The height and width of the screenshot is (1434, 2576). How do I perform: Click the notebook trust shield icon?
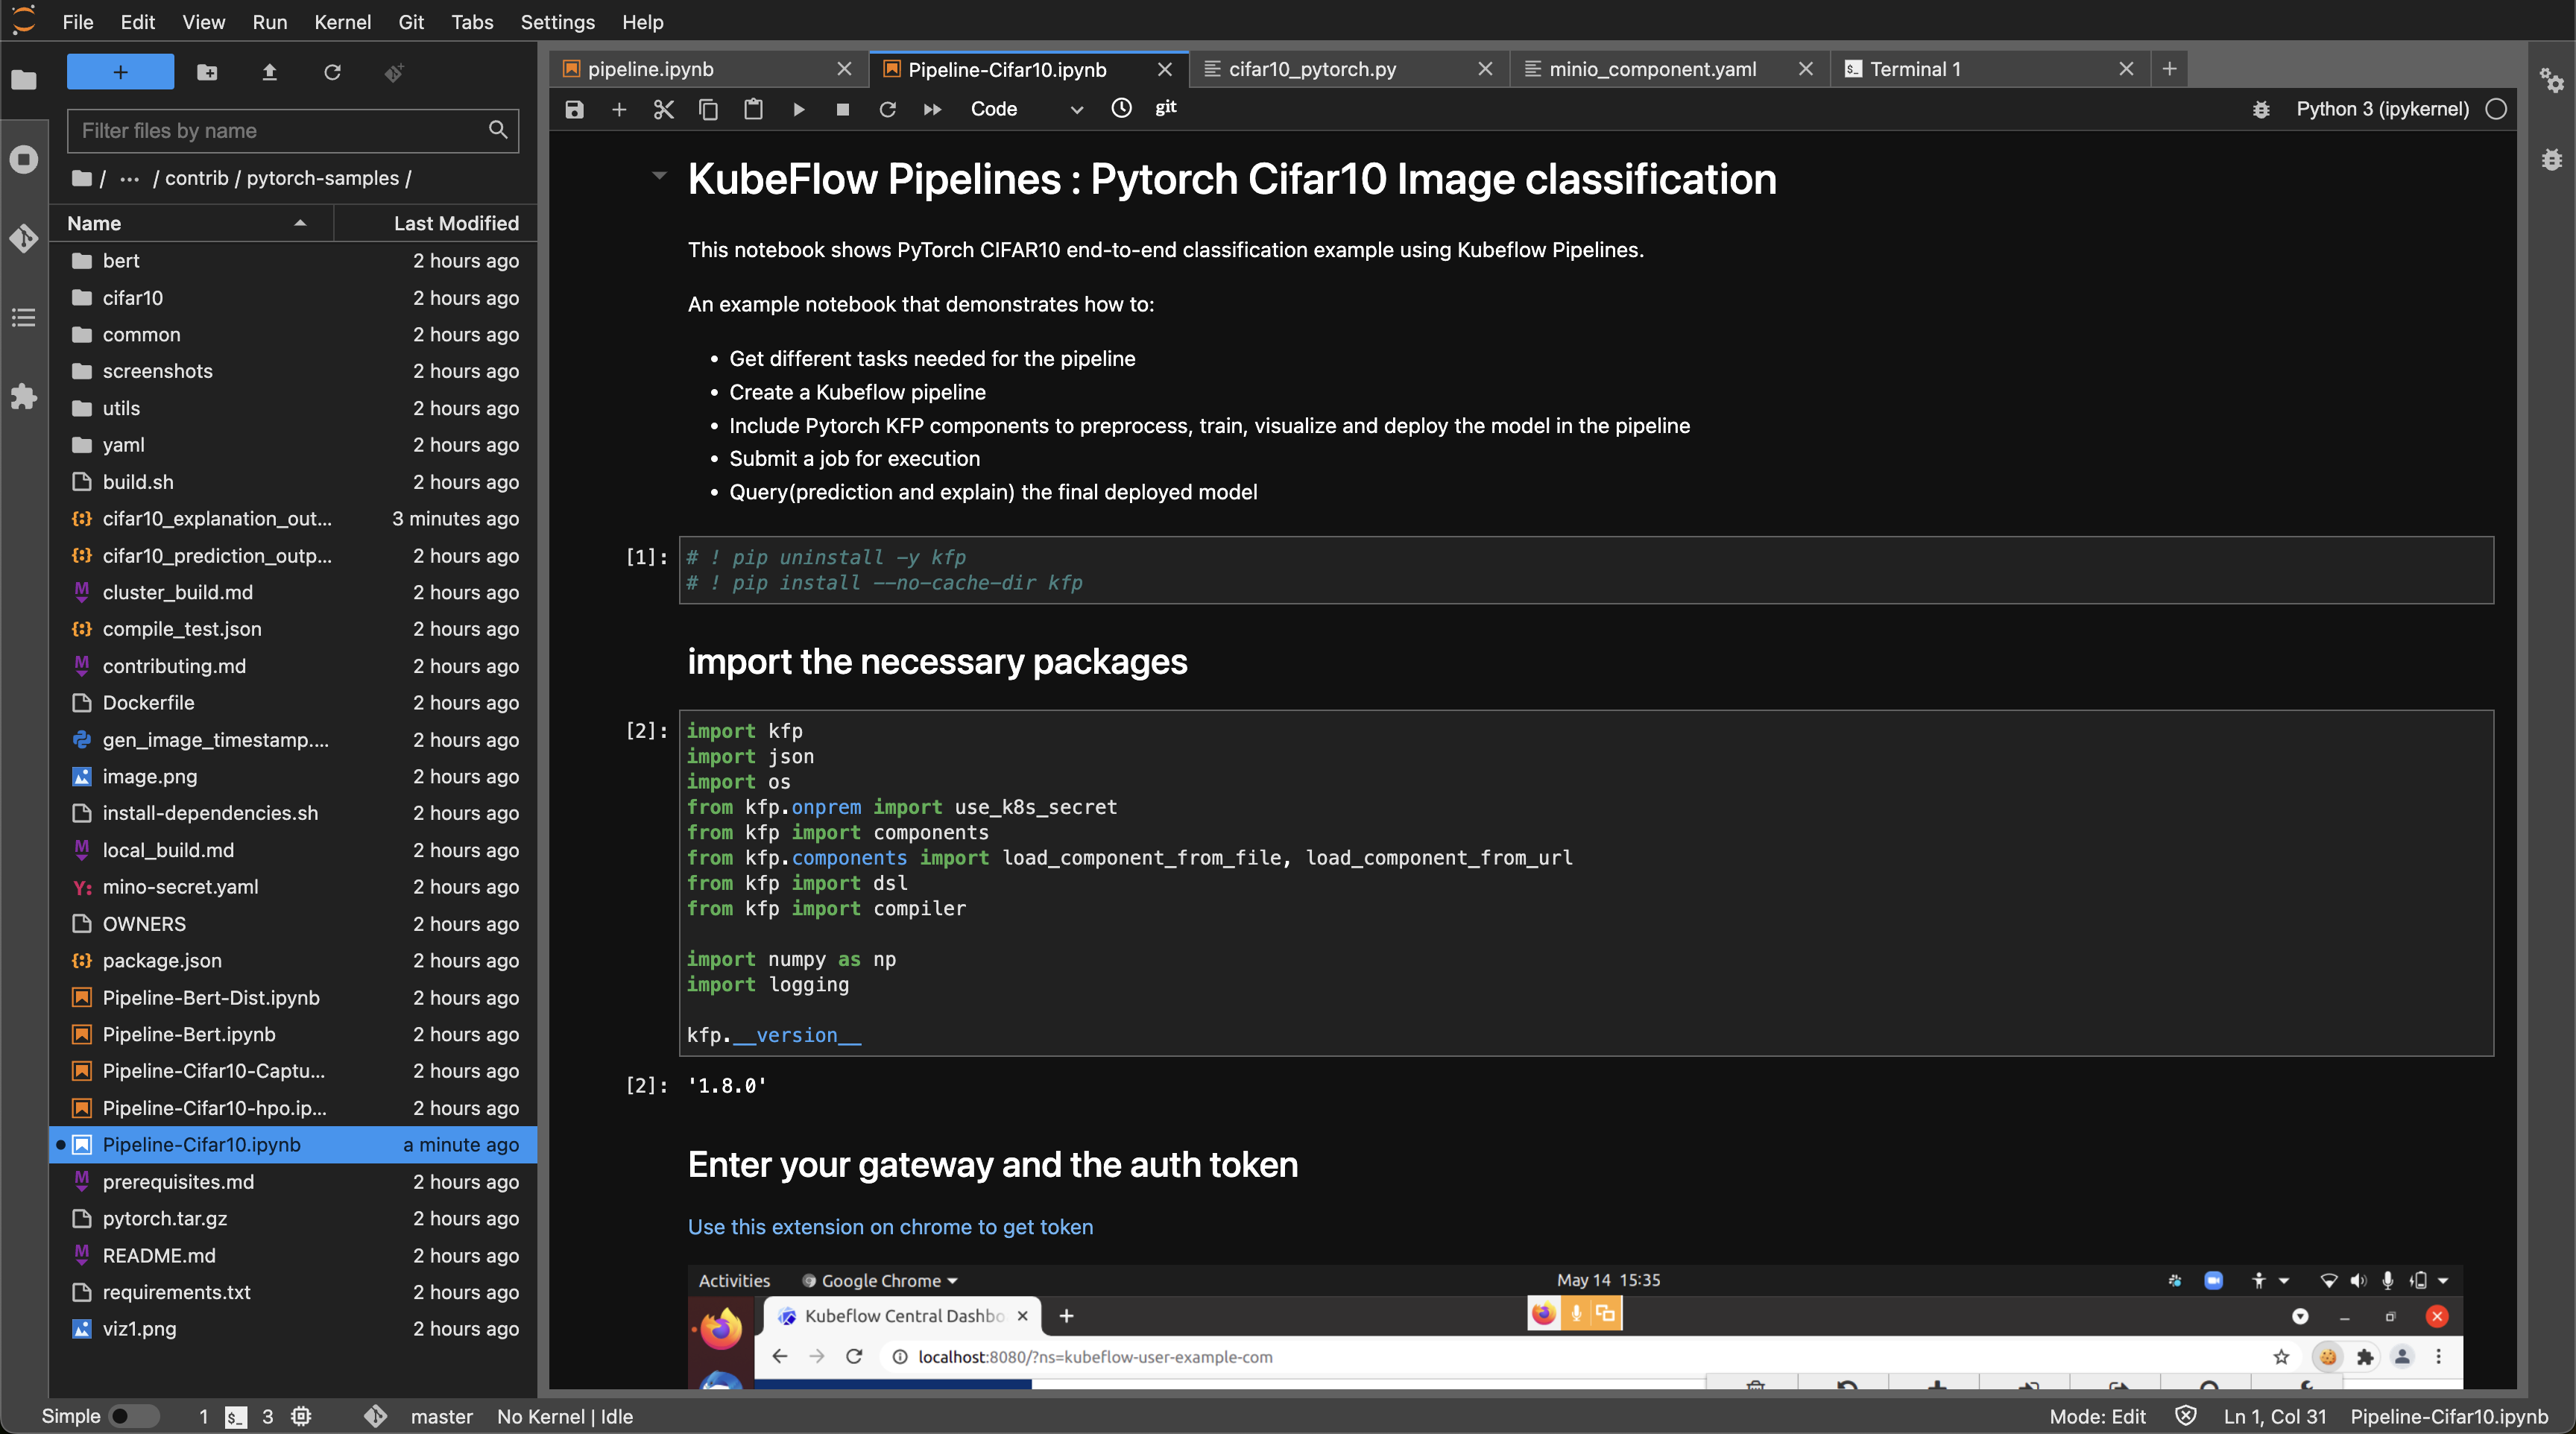click(2185, 1416)
